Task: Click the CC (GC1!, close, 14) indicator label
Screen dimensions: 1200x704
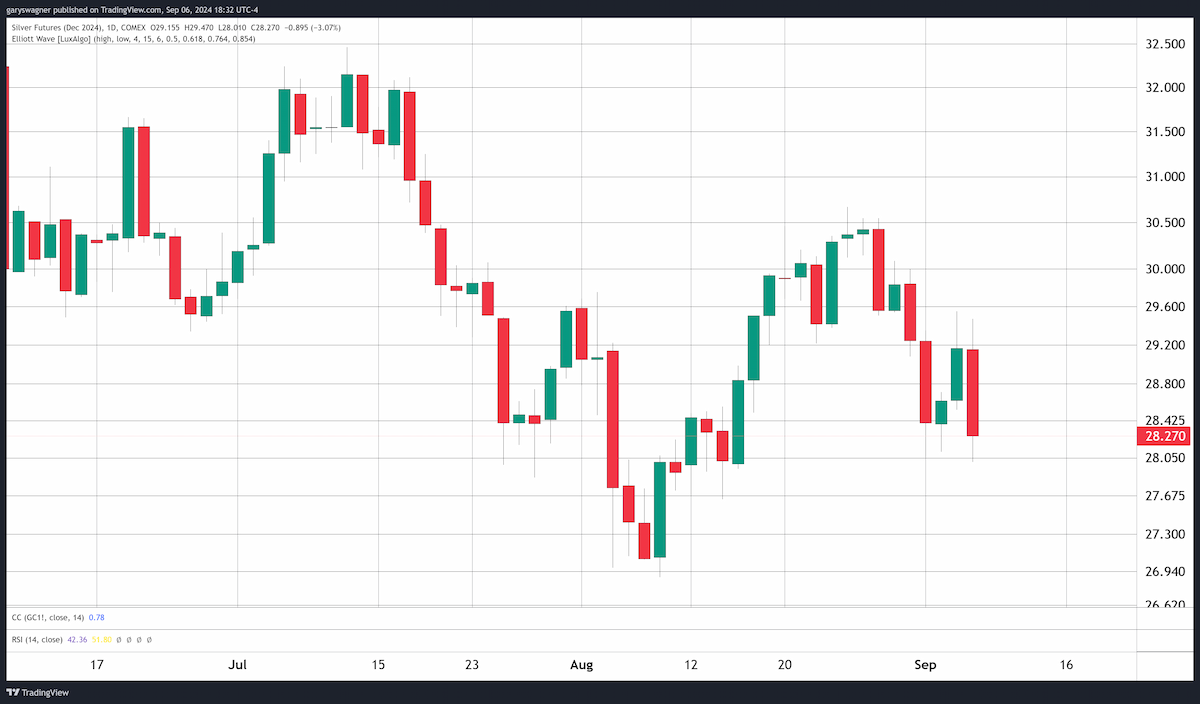Action: tap(47, 617)
